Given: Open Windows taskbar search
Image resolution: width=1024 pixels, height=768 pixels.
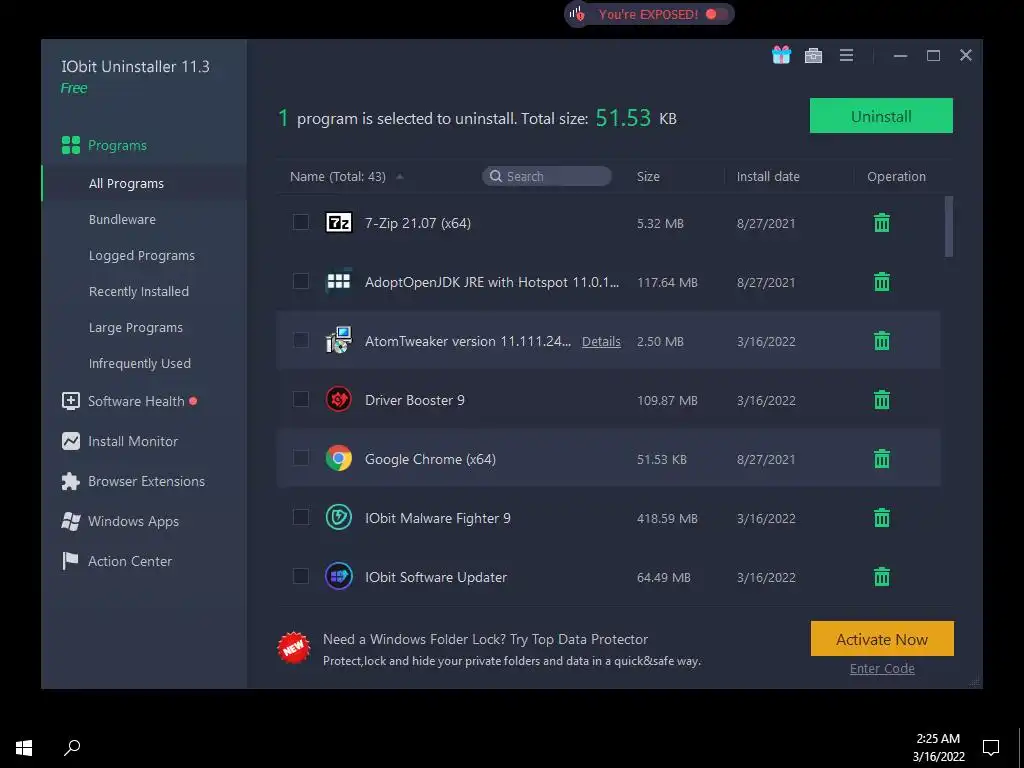Looking at the screenshot, I should (72, 748).
